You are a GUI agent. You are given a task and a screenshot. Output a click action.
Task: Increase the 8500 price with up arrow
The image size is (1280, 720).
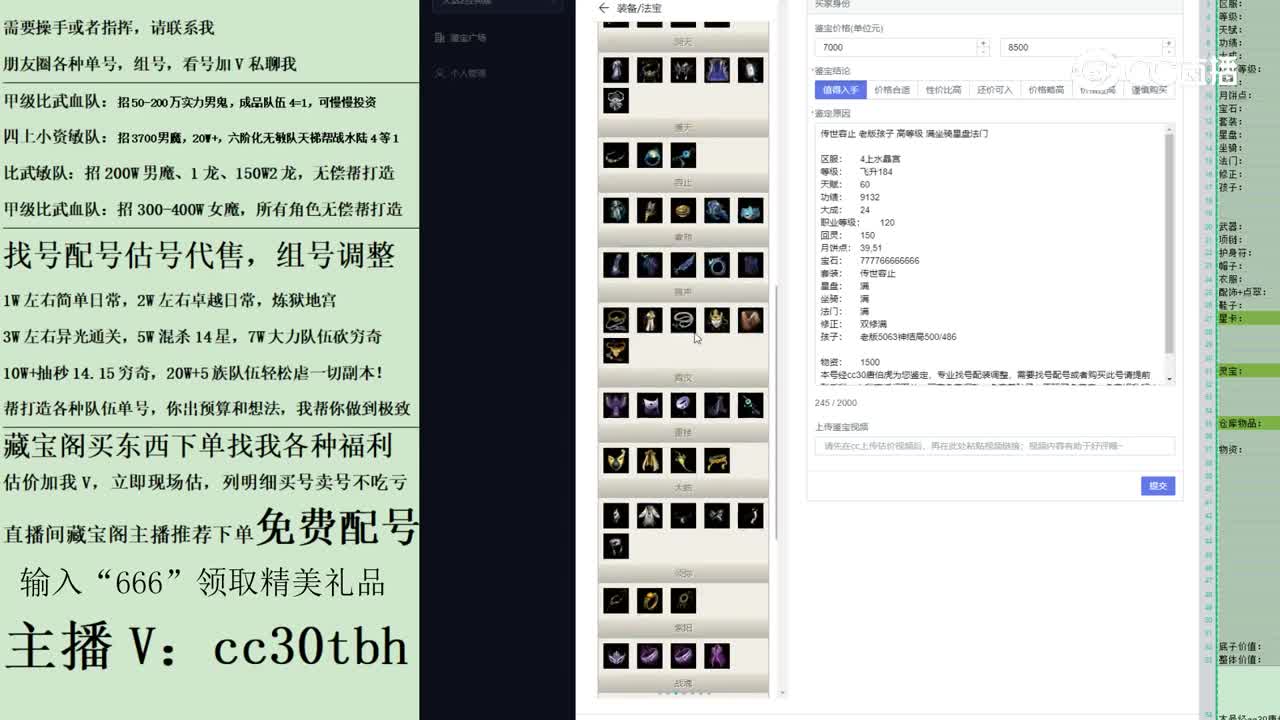tap(1168, 43)
